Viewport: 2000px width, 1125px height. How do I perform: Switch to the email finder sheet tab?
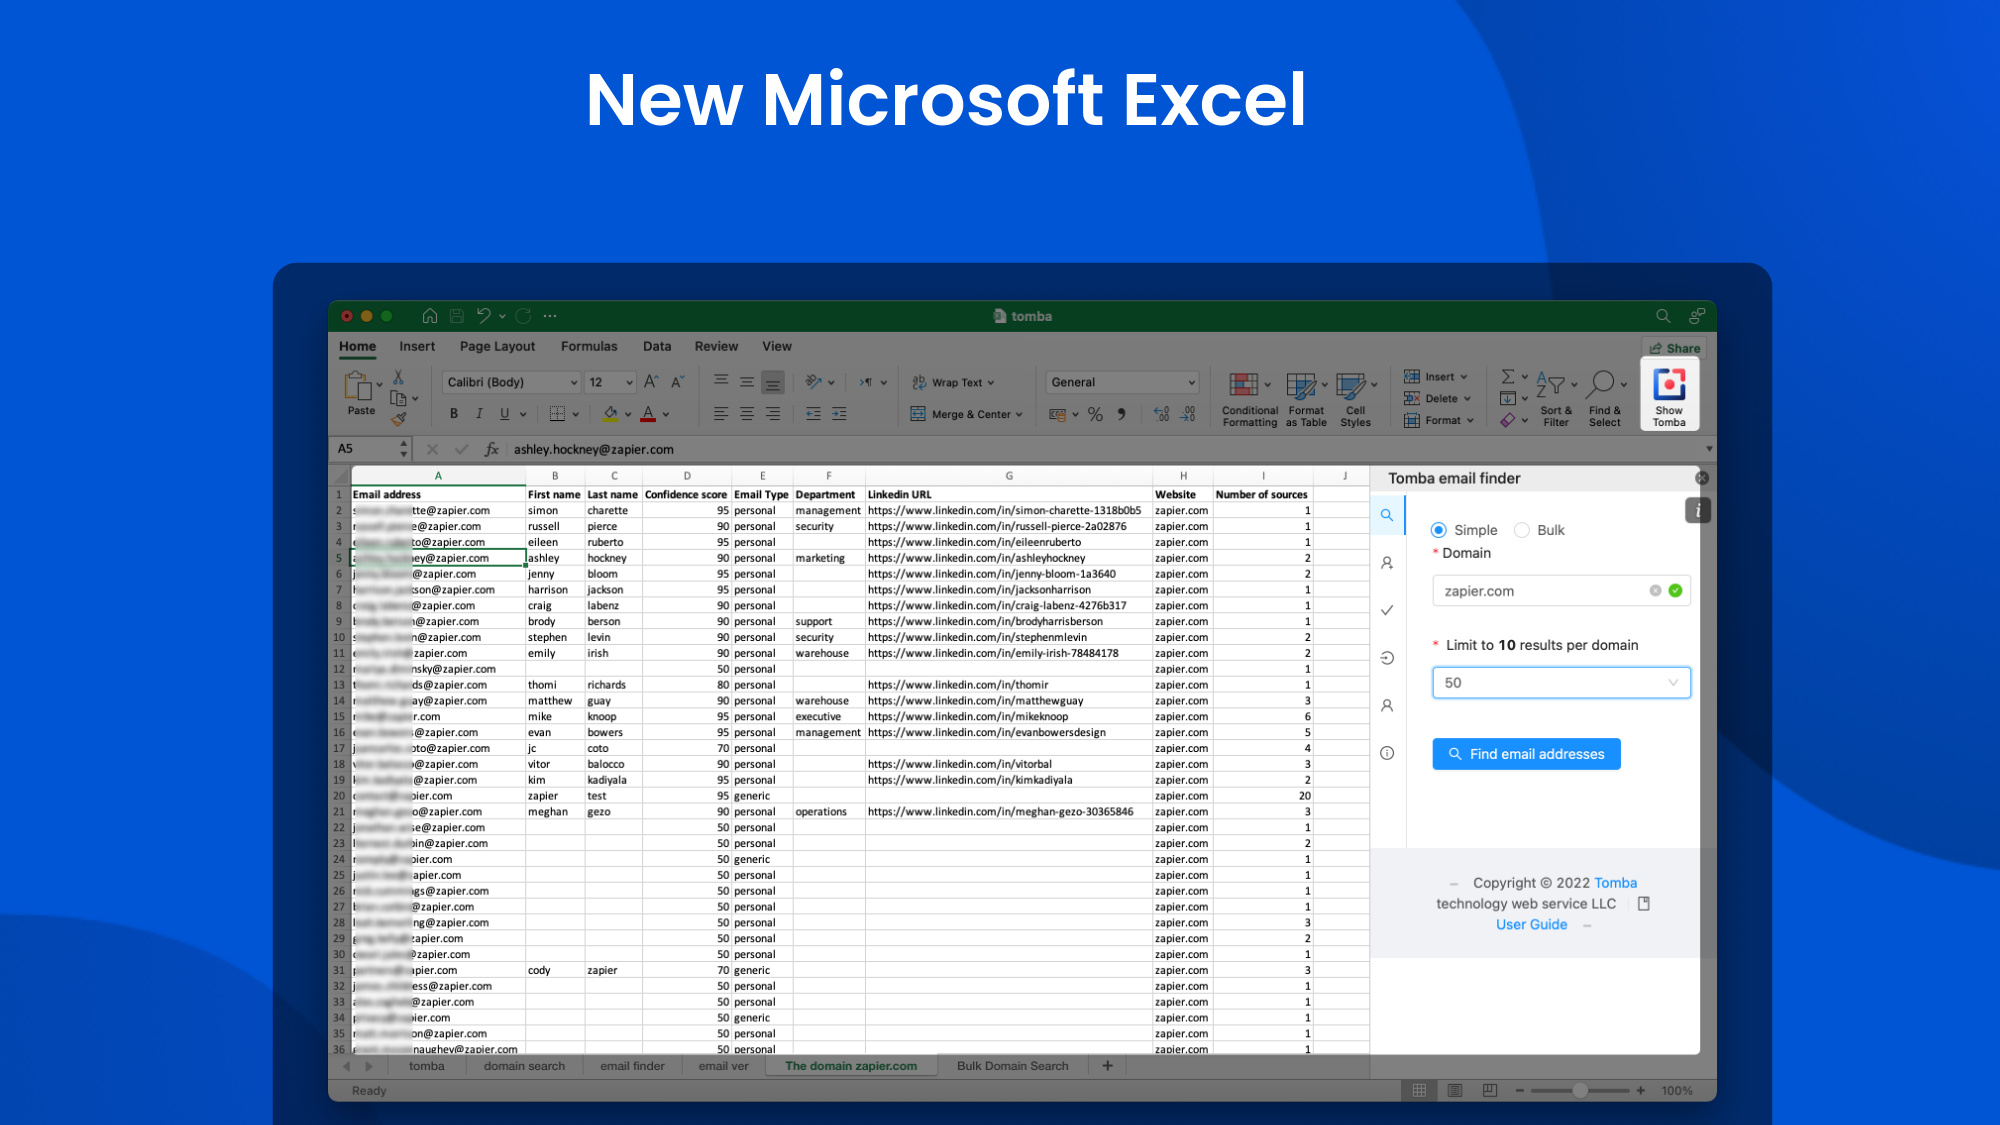pyautogui.click(x=632, y=1066)
